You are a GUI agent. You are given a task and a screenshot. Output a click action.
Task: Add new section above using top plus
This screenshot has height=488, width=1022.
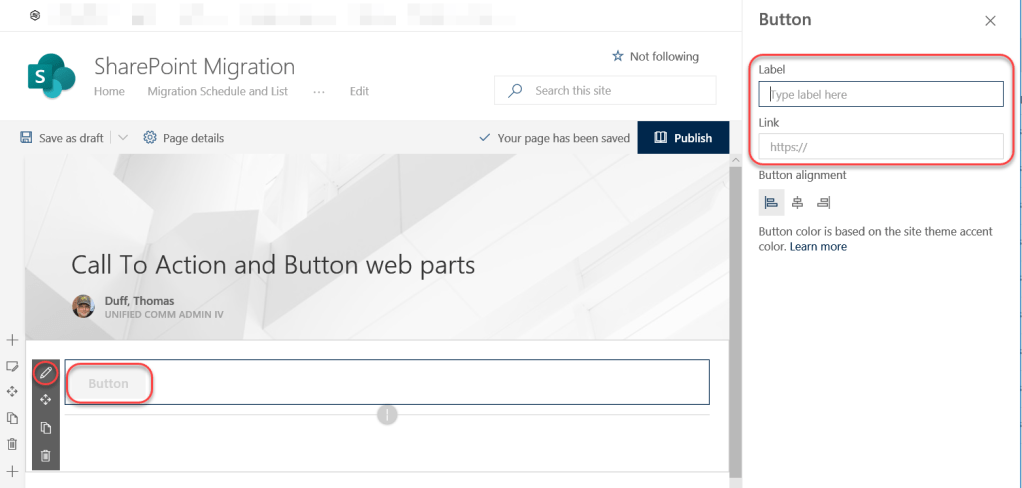click(x=12, y=340)
